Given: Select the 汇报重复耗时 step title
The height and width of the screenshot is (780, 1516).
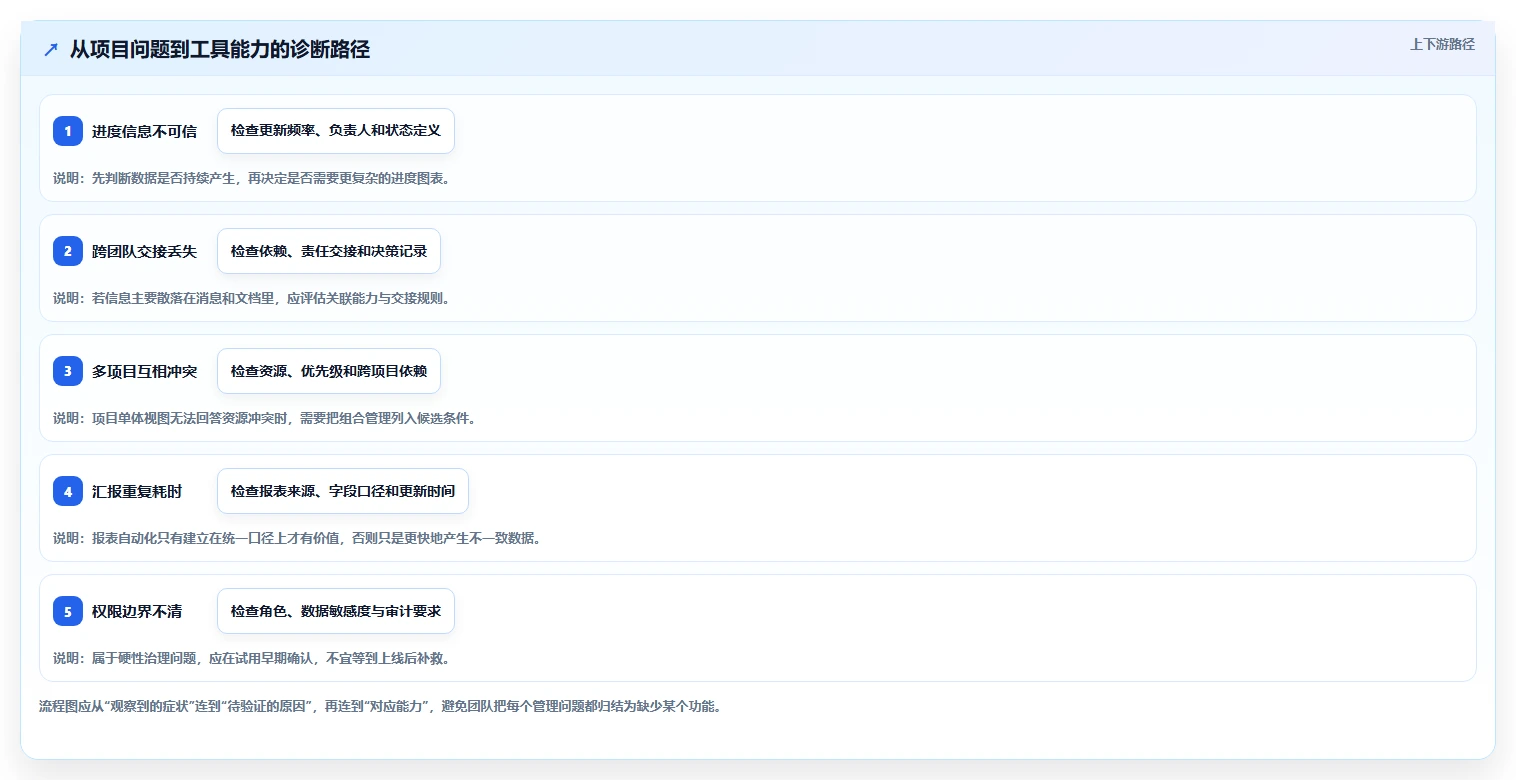Looking at the screenshot, I should coord(137,491).
